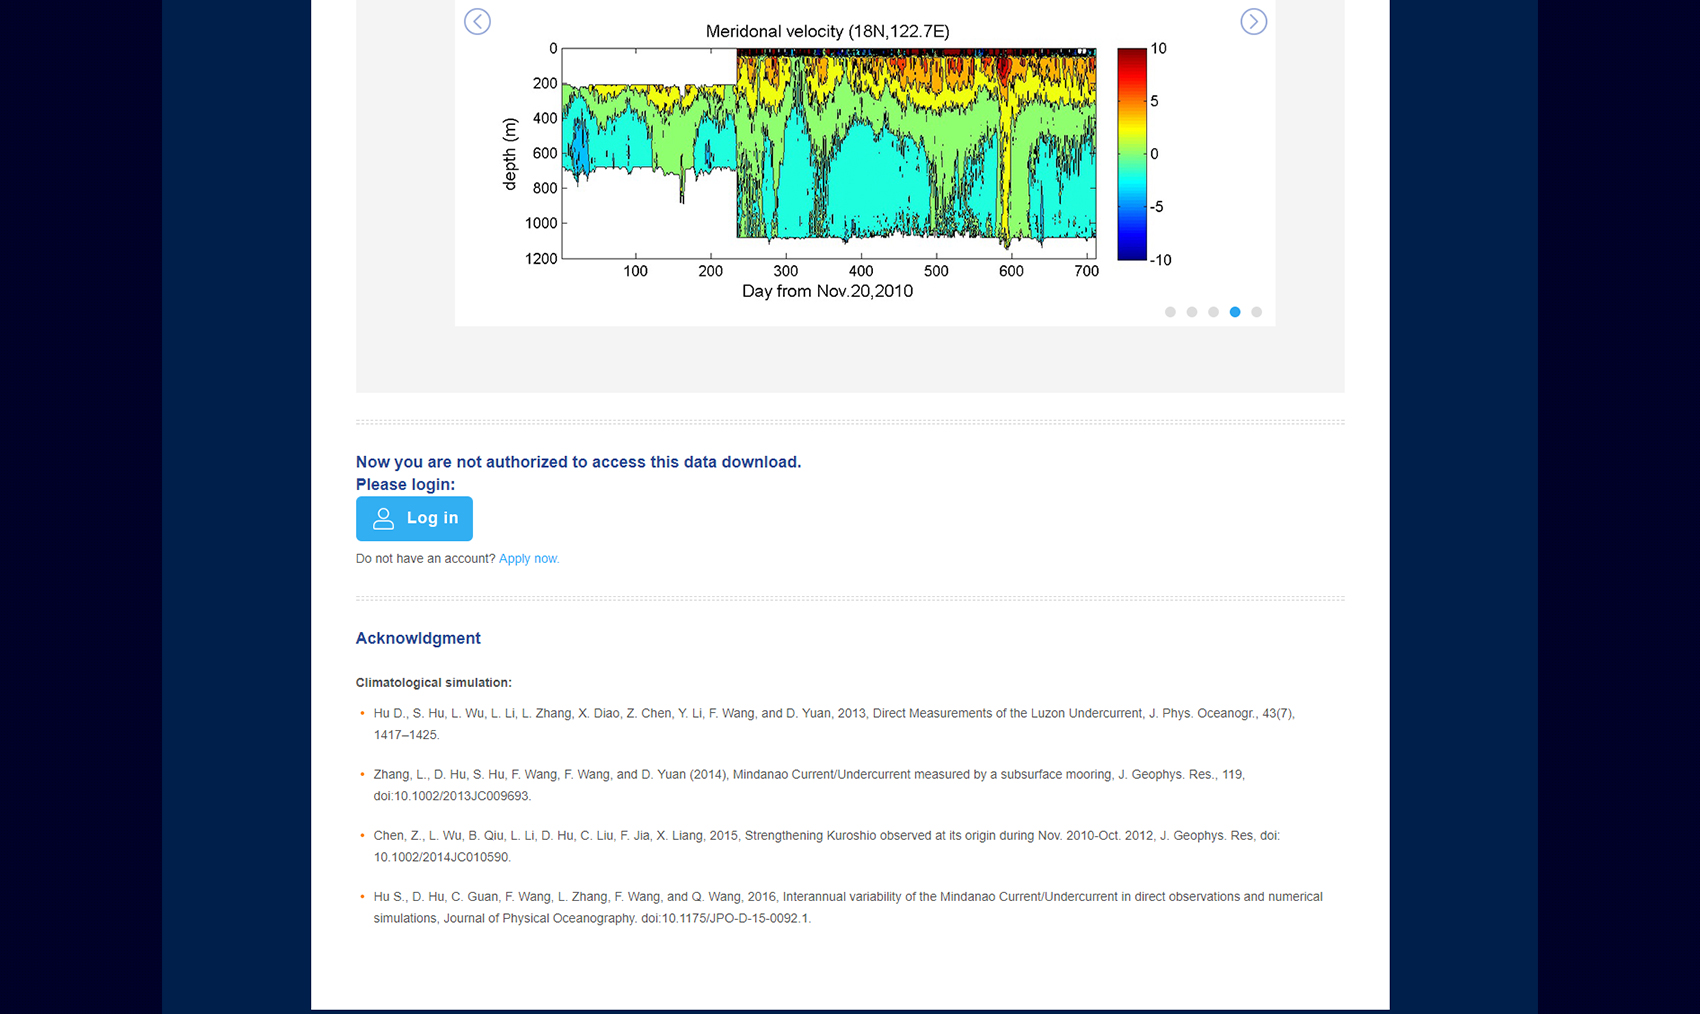Click the Do not have an account text
The width and height of the screenshot is (1700, 1014).
click(x=425, y=559)
